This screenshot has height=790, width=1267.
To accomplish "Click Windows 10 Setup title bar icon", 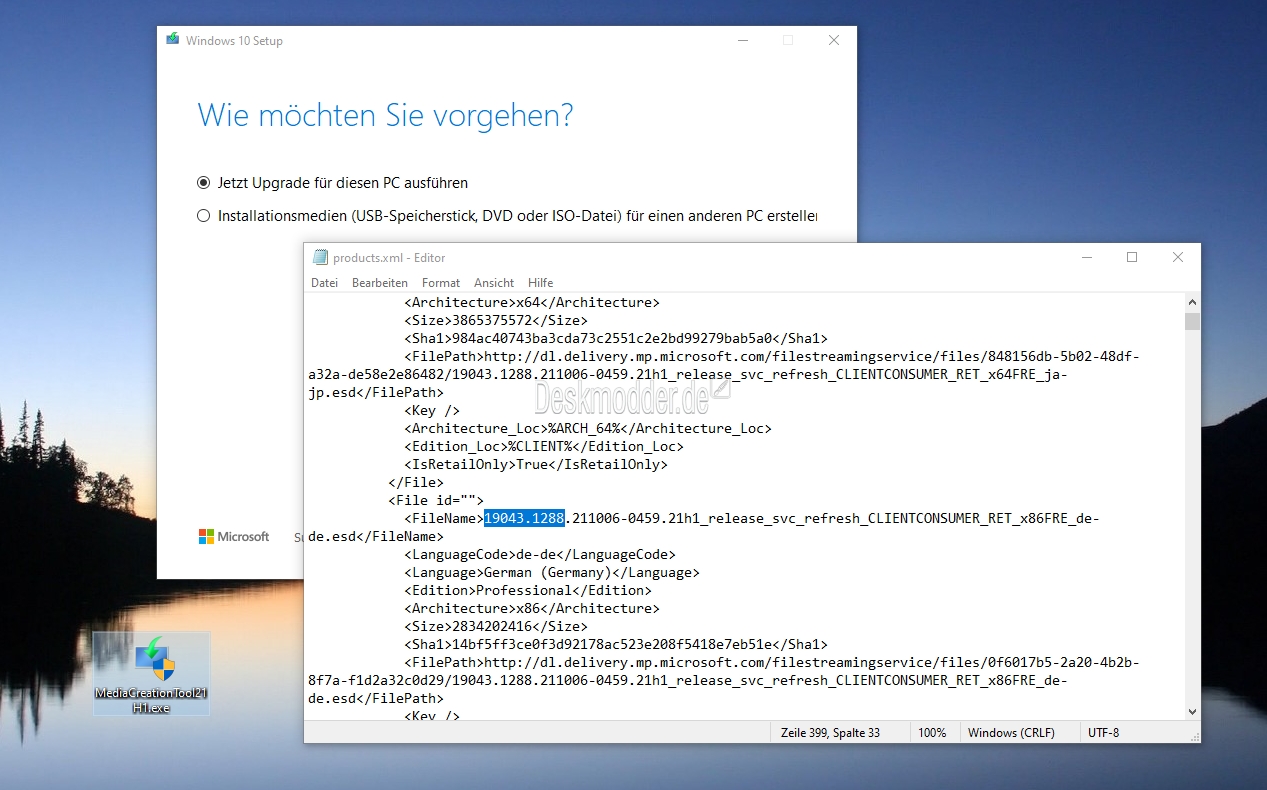I will click(x=173, y=40).
